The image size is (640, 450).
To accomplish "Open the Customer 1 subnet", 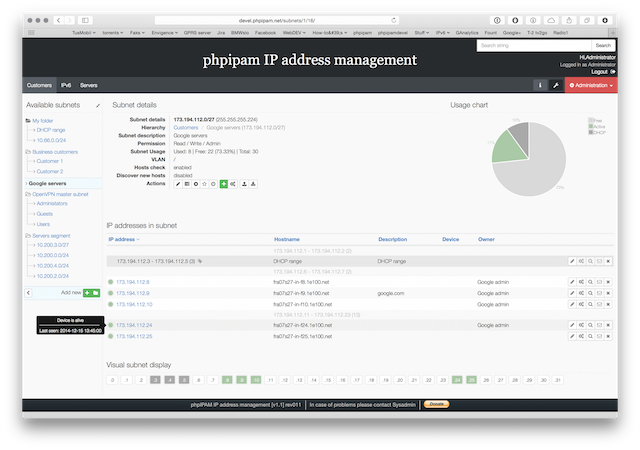I will tap(50, 161).
